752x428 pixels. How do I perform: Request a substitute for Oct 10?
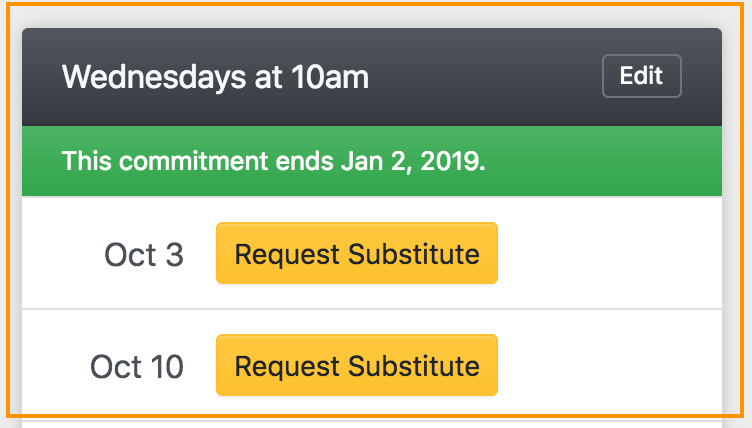point(356,366)
